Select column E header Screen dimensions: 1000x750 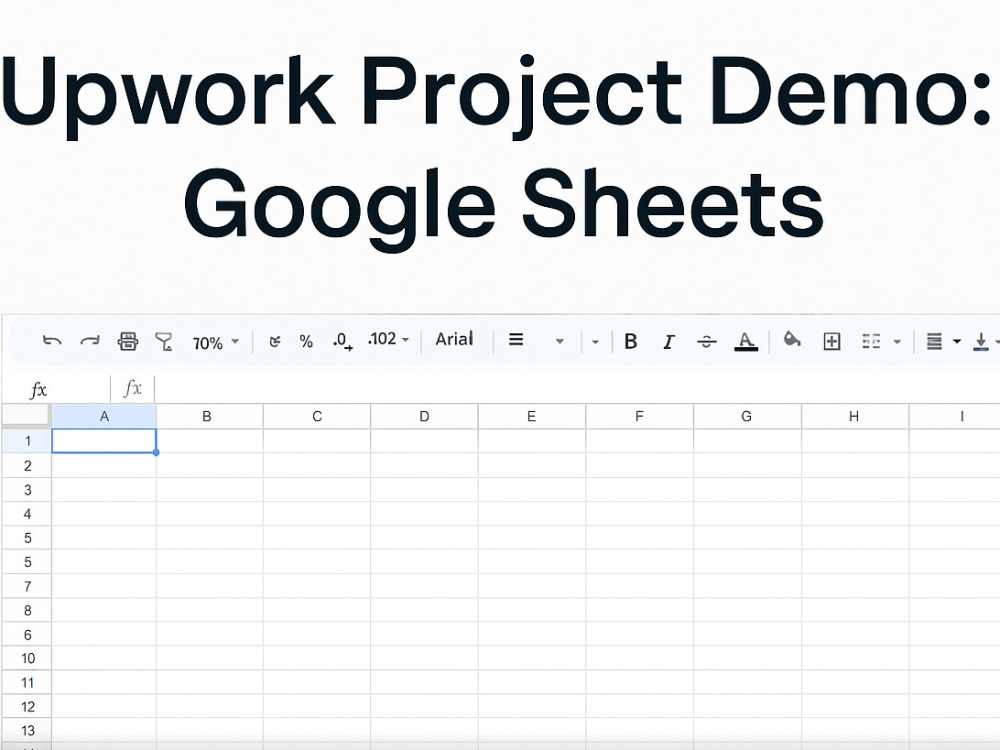531,416
